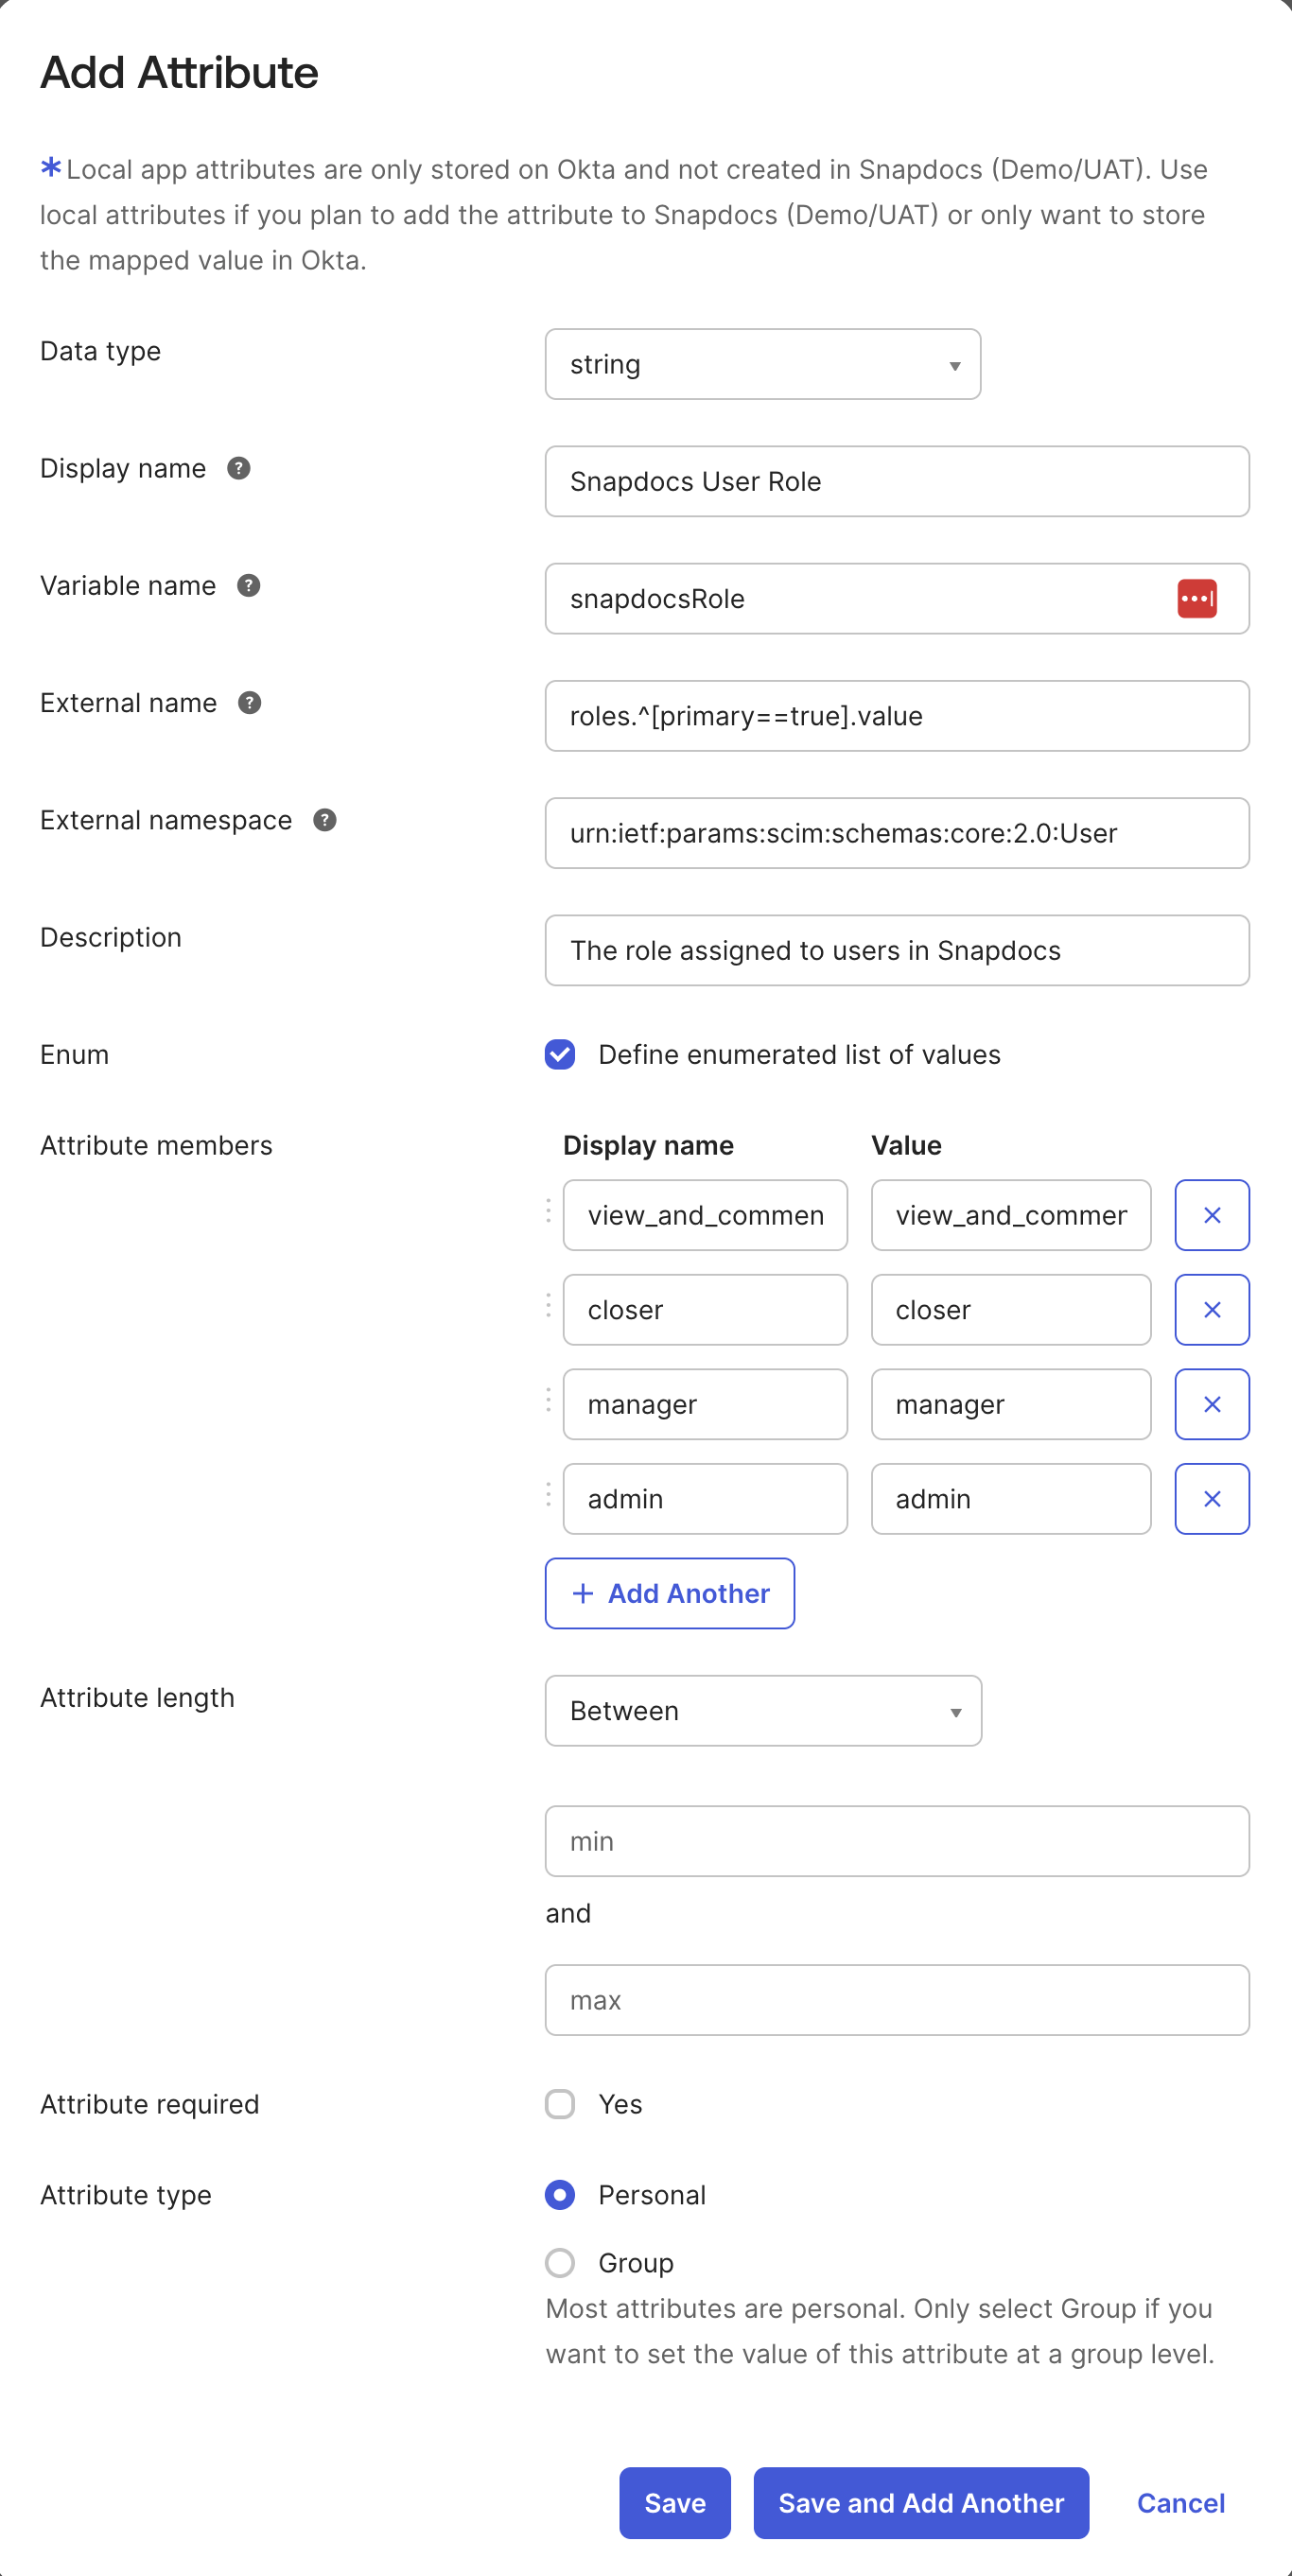Click the min length input field

coord(896,1840)
